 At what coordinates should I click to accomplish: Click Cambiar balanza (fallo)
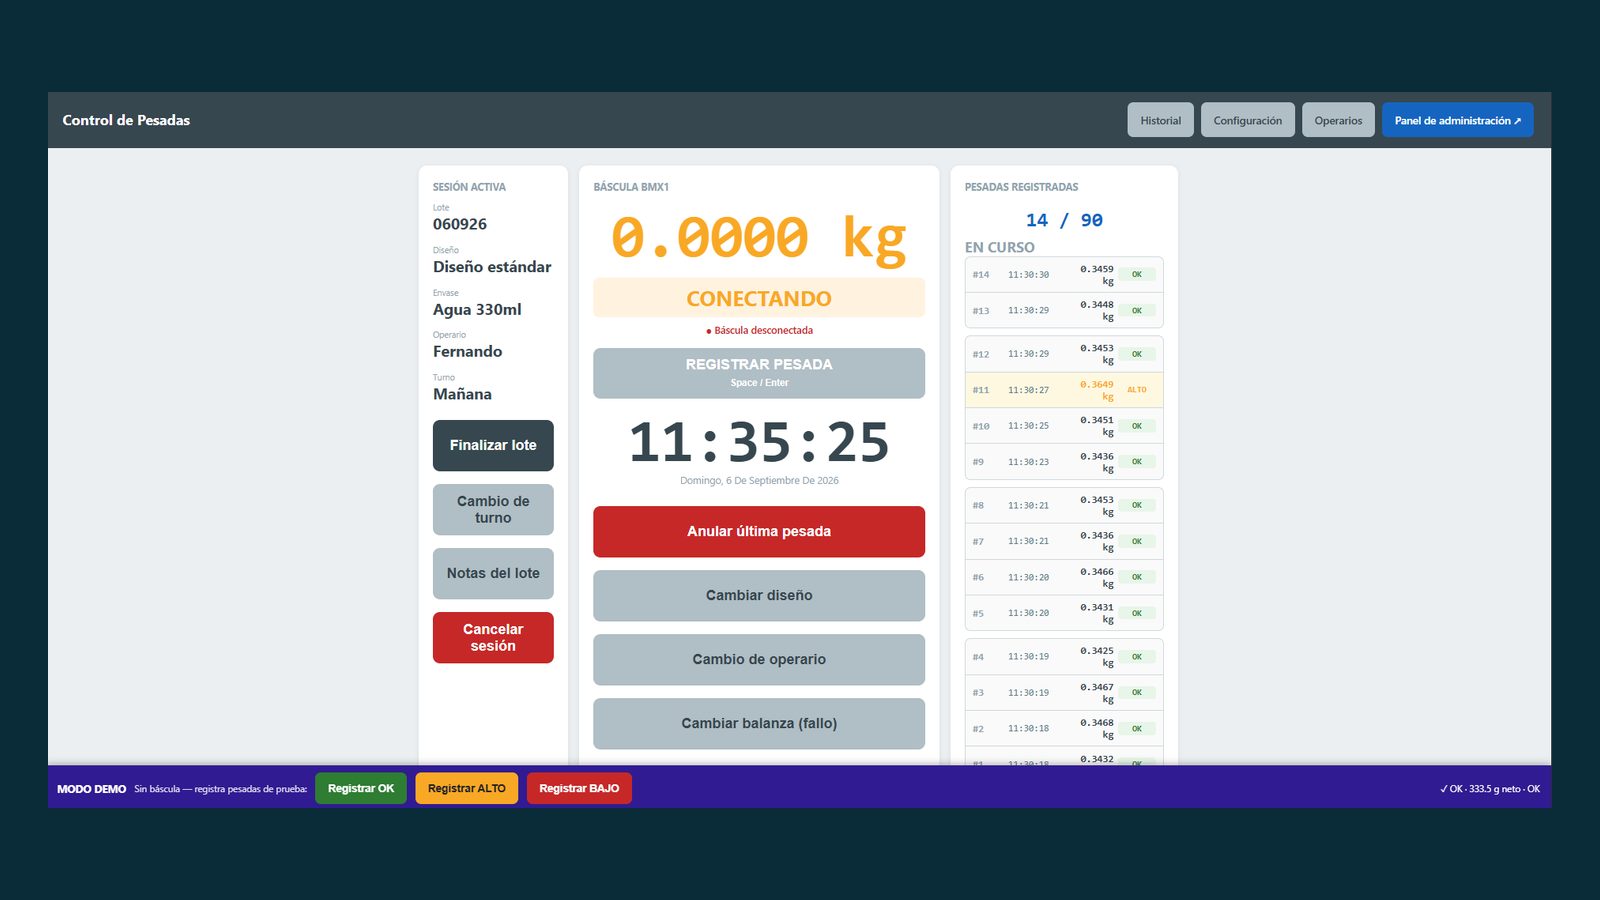[x=759, y=723]
